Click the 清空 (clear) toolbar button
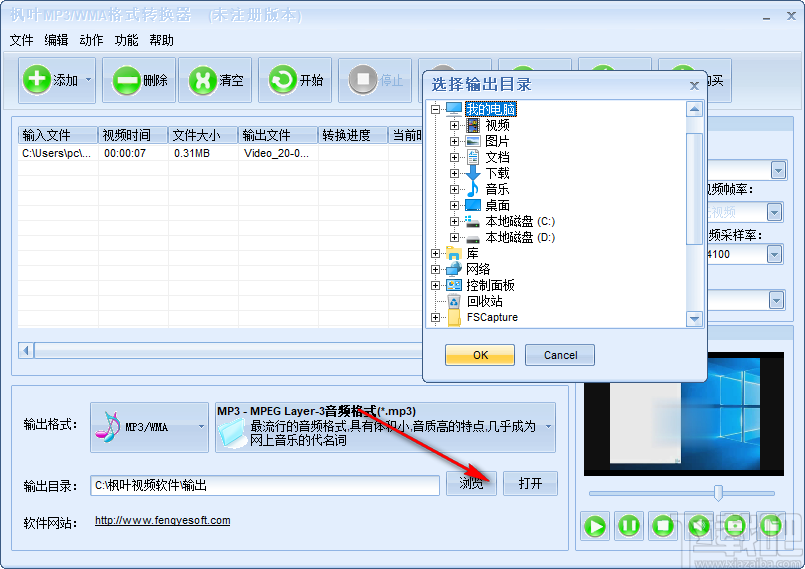This screenshot has width=805, height=569. [215, 80]
